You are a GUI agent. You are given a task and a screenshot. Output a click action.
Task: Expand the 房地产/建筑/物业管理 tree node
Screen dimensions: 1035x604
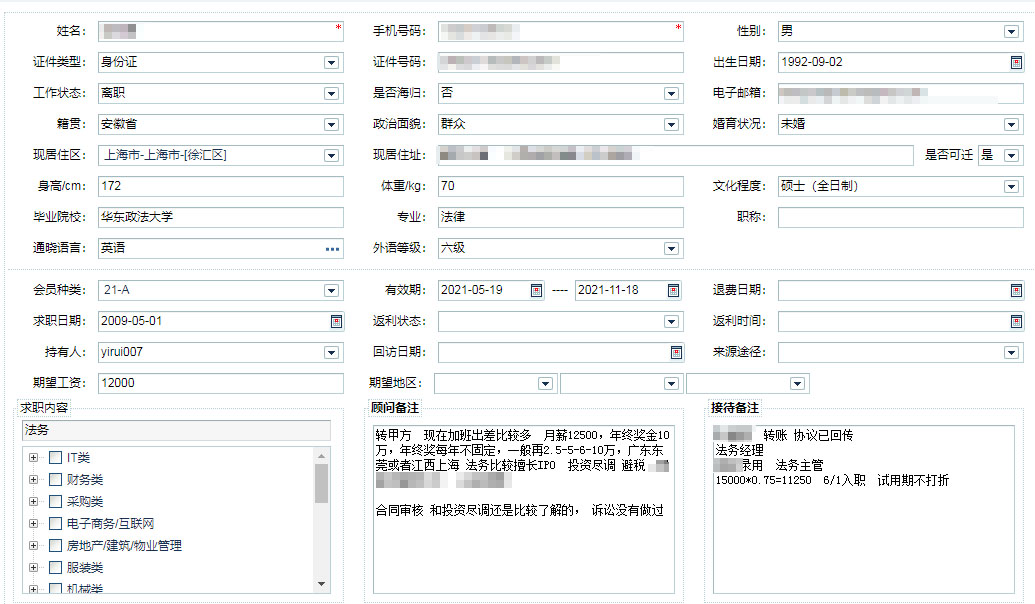point(33,545)
